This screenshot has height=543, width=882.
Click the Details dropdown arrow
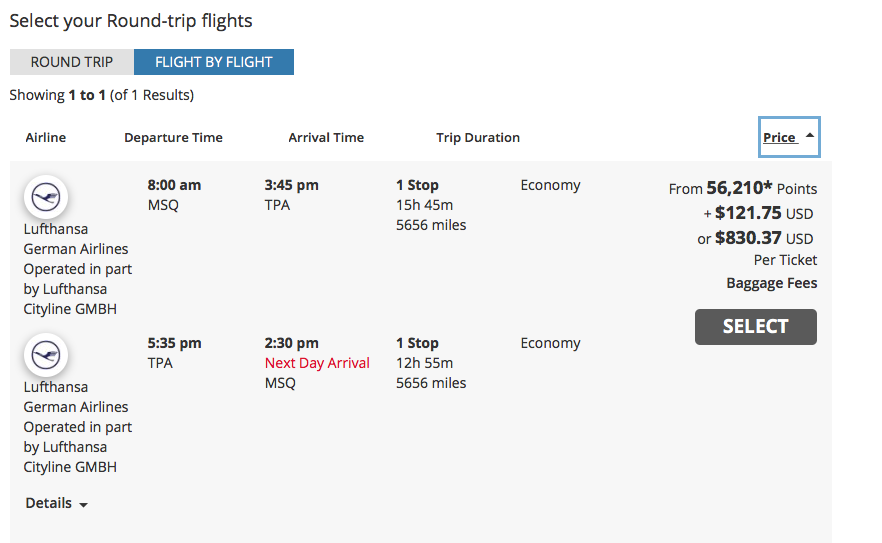pos(83,505)
